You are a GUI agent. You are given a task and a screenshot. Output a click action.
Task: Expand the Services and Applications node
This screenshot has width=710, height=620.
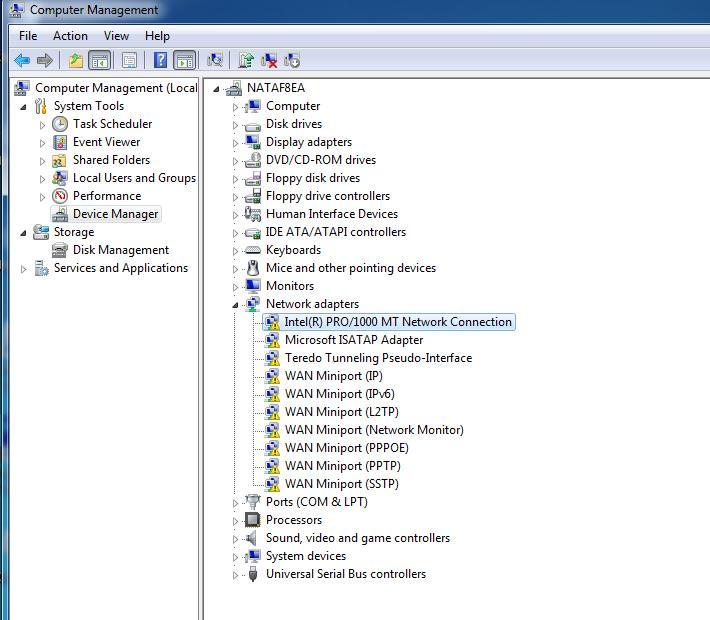pos(23,269)
